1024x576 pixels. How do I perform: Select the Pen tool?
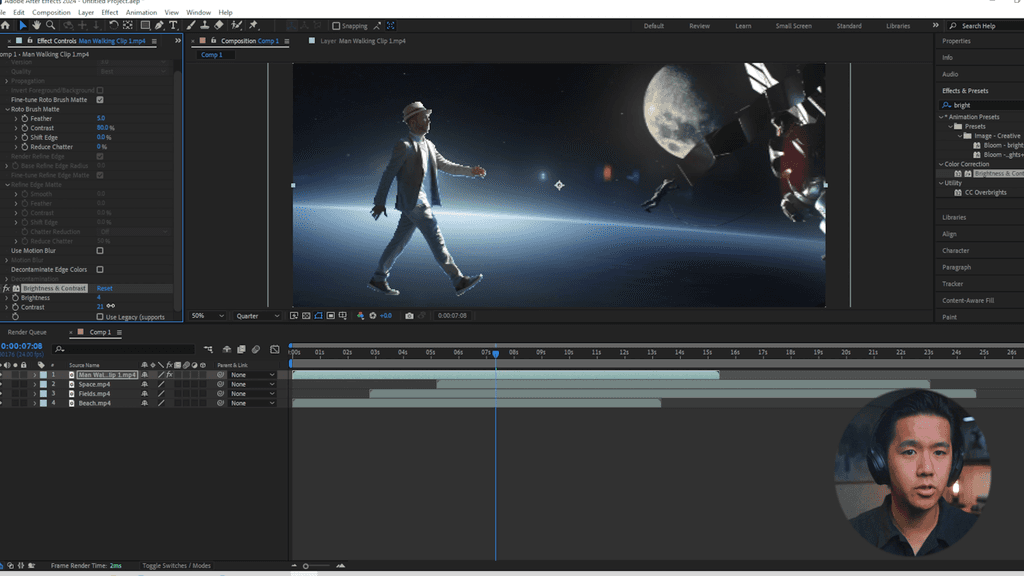pyautogui.click(x=160, y=25)
